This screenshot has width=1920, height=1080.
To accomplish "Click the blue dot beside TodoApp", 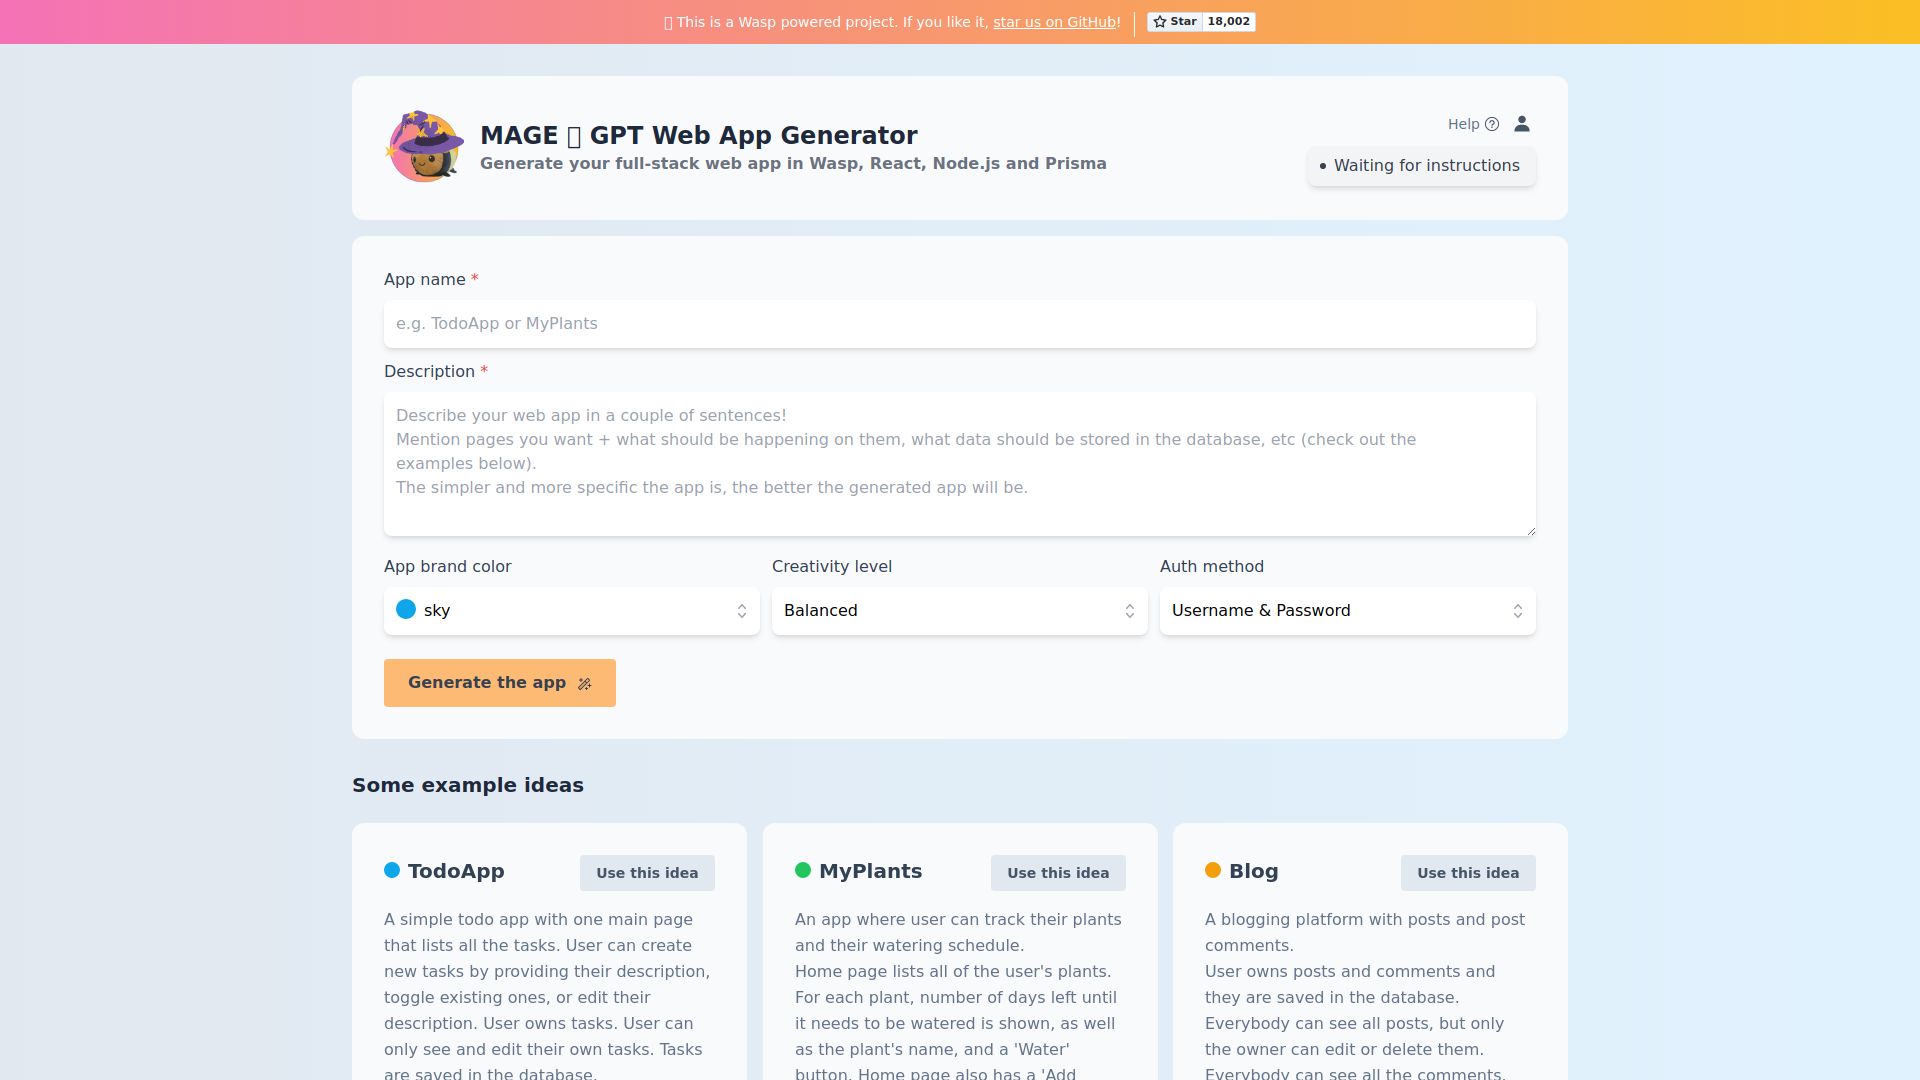I will coord(392,871).
